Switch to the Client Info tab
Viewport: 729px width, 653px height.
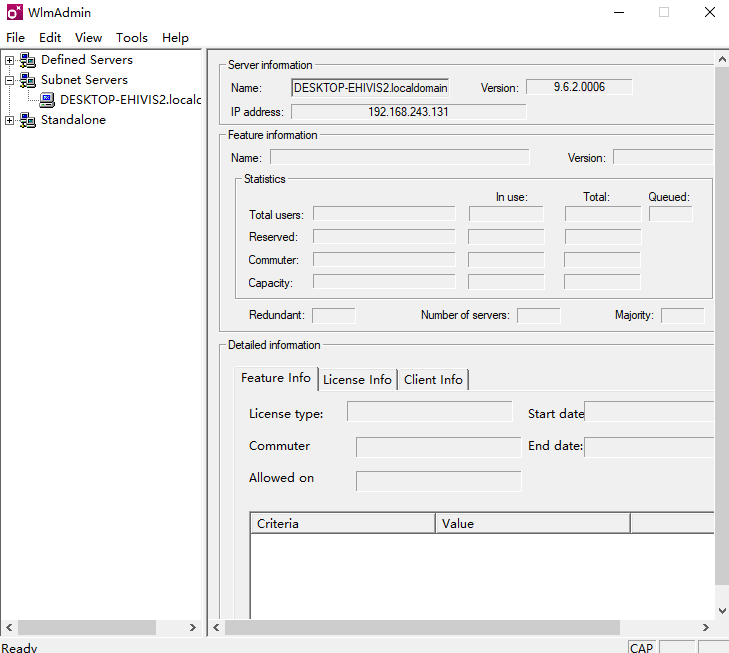(433, 380)
